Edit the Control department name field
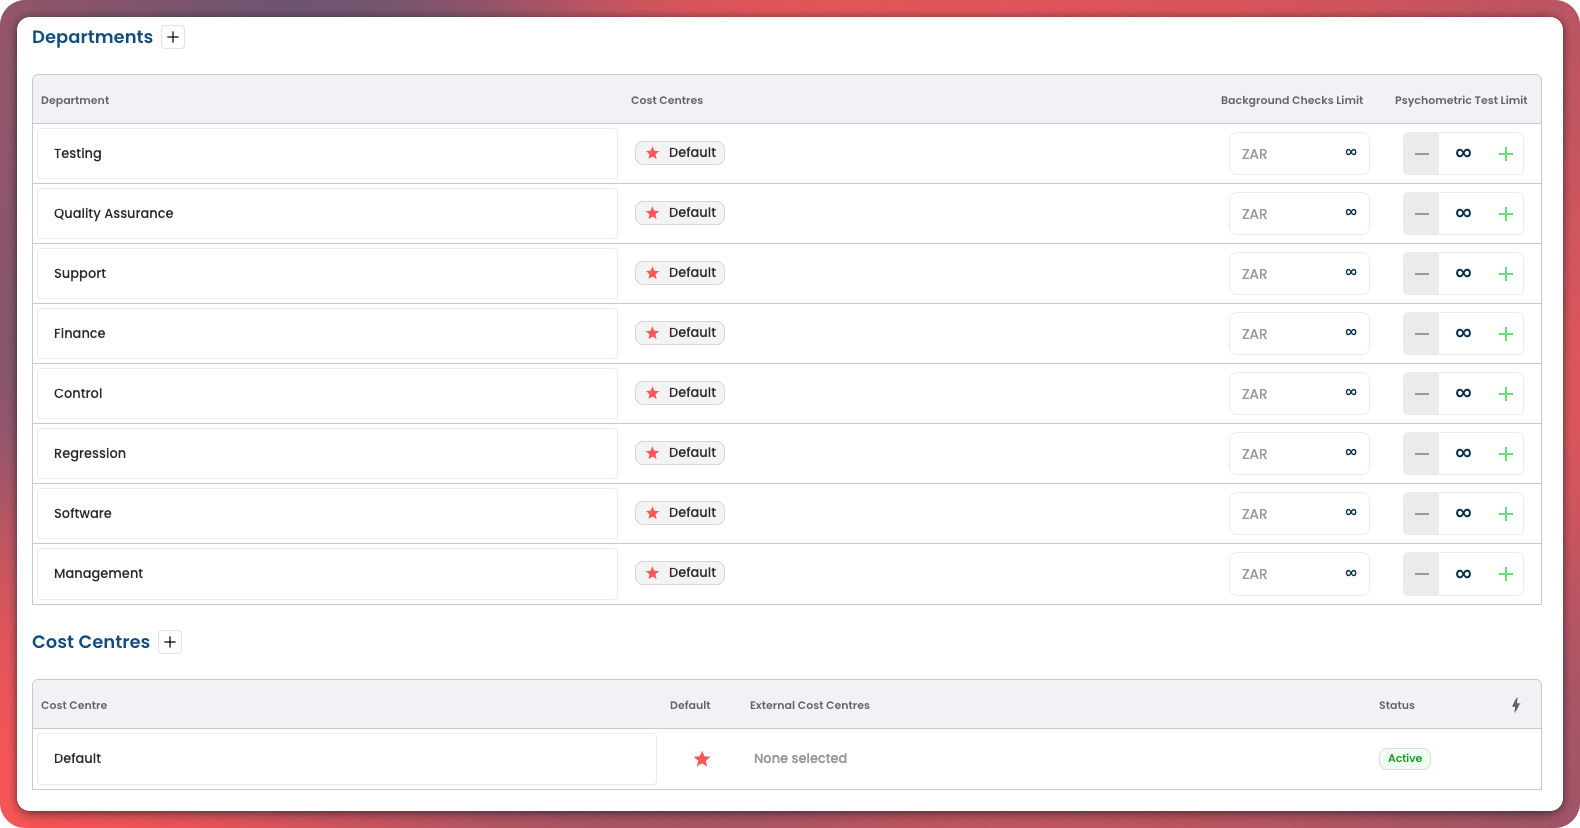The image size is (1580, 828). click(x=327, y=394)
